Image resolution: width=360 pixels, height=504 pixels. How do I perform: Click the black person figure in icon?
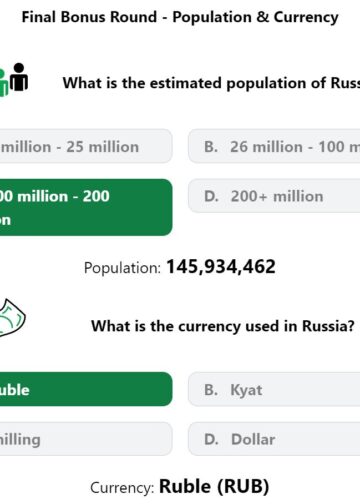(x=19, y=77)
